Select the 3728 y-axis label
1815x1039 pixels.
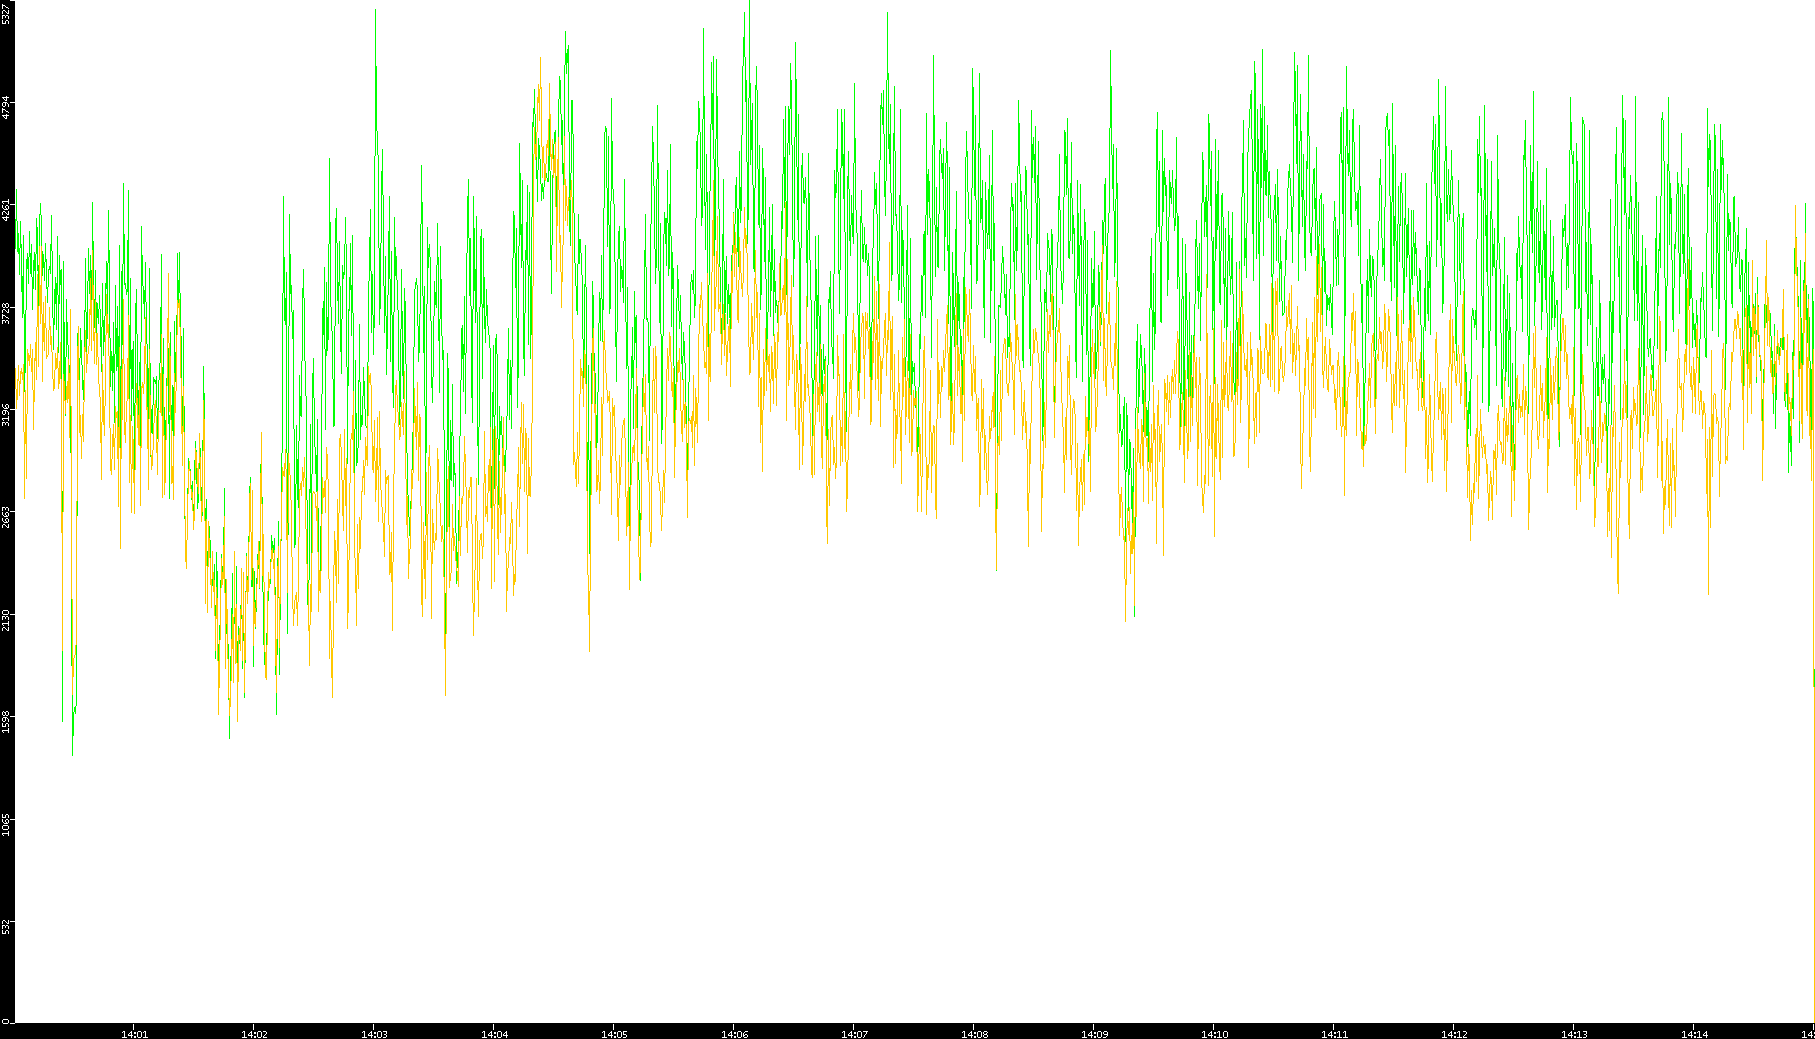pos(6,313)
